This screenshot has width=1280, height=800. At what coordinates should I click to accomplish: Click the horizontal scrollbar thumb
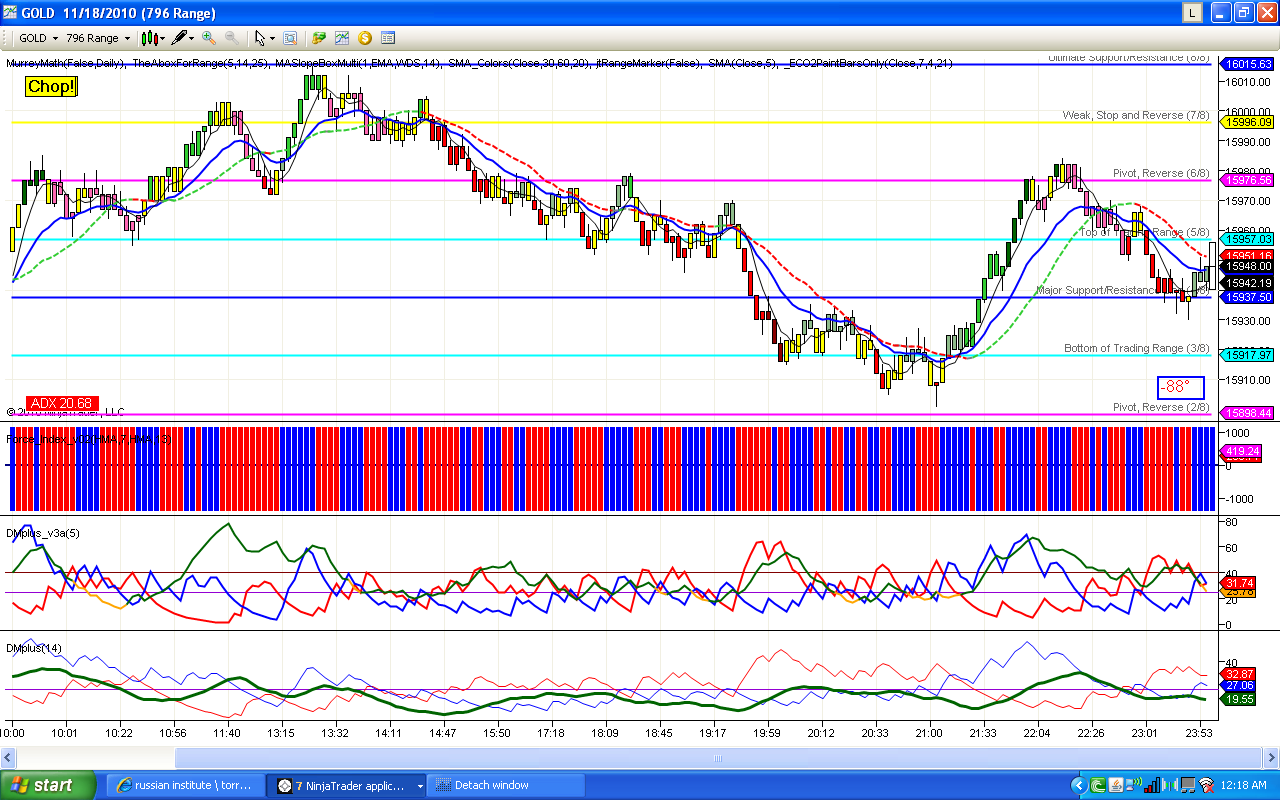[x=717, y=759]
